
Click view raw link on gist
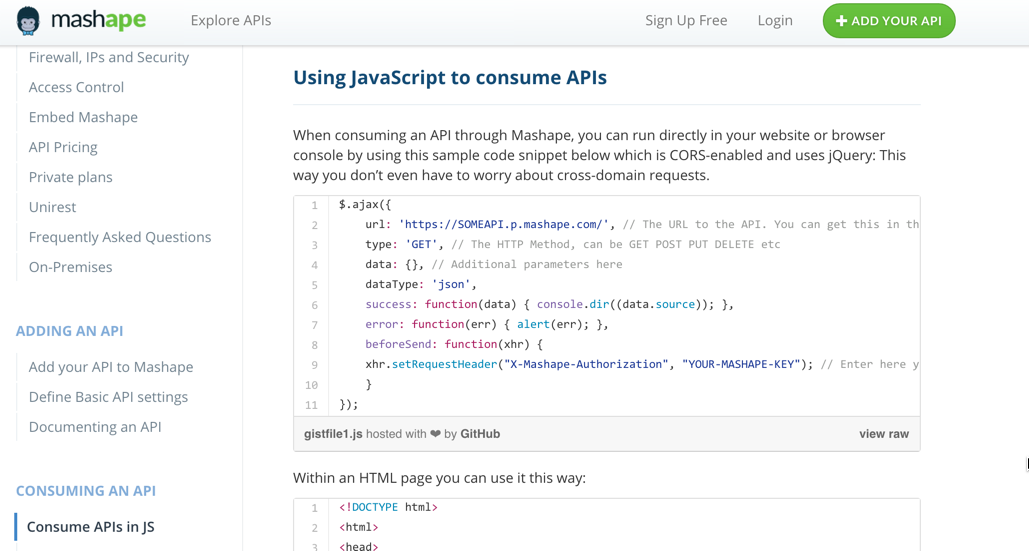(883, 434)
